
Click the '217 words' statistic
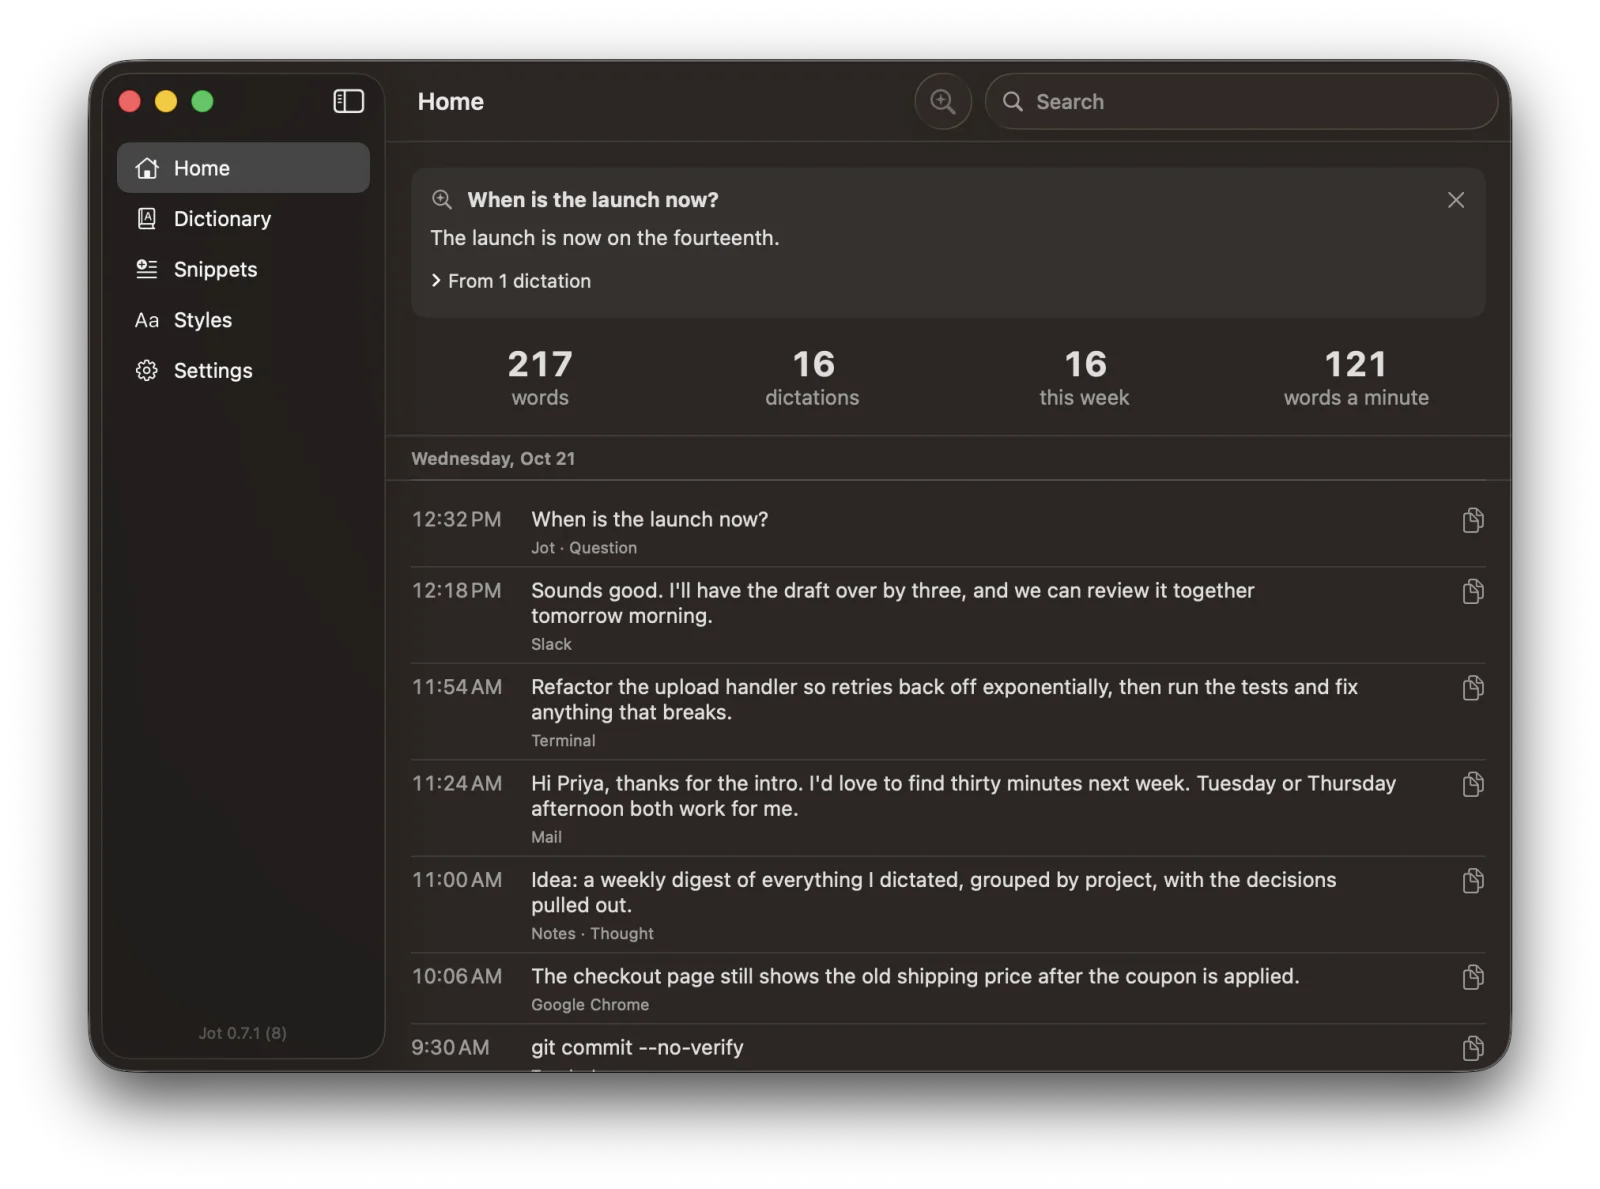click(x=540, y=378)
